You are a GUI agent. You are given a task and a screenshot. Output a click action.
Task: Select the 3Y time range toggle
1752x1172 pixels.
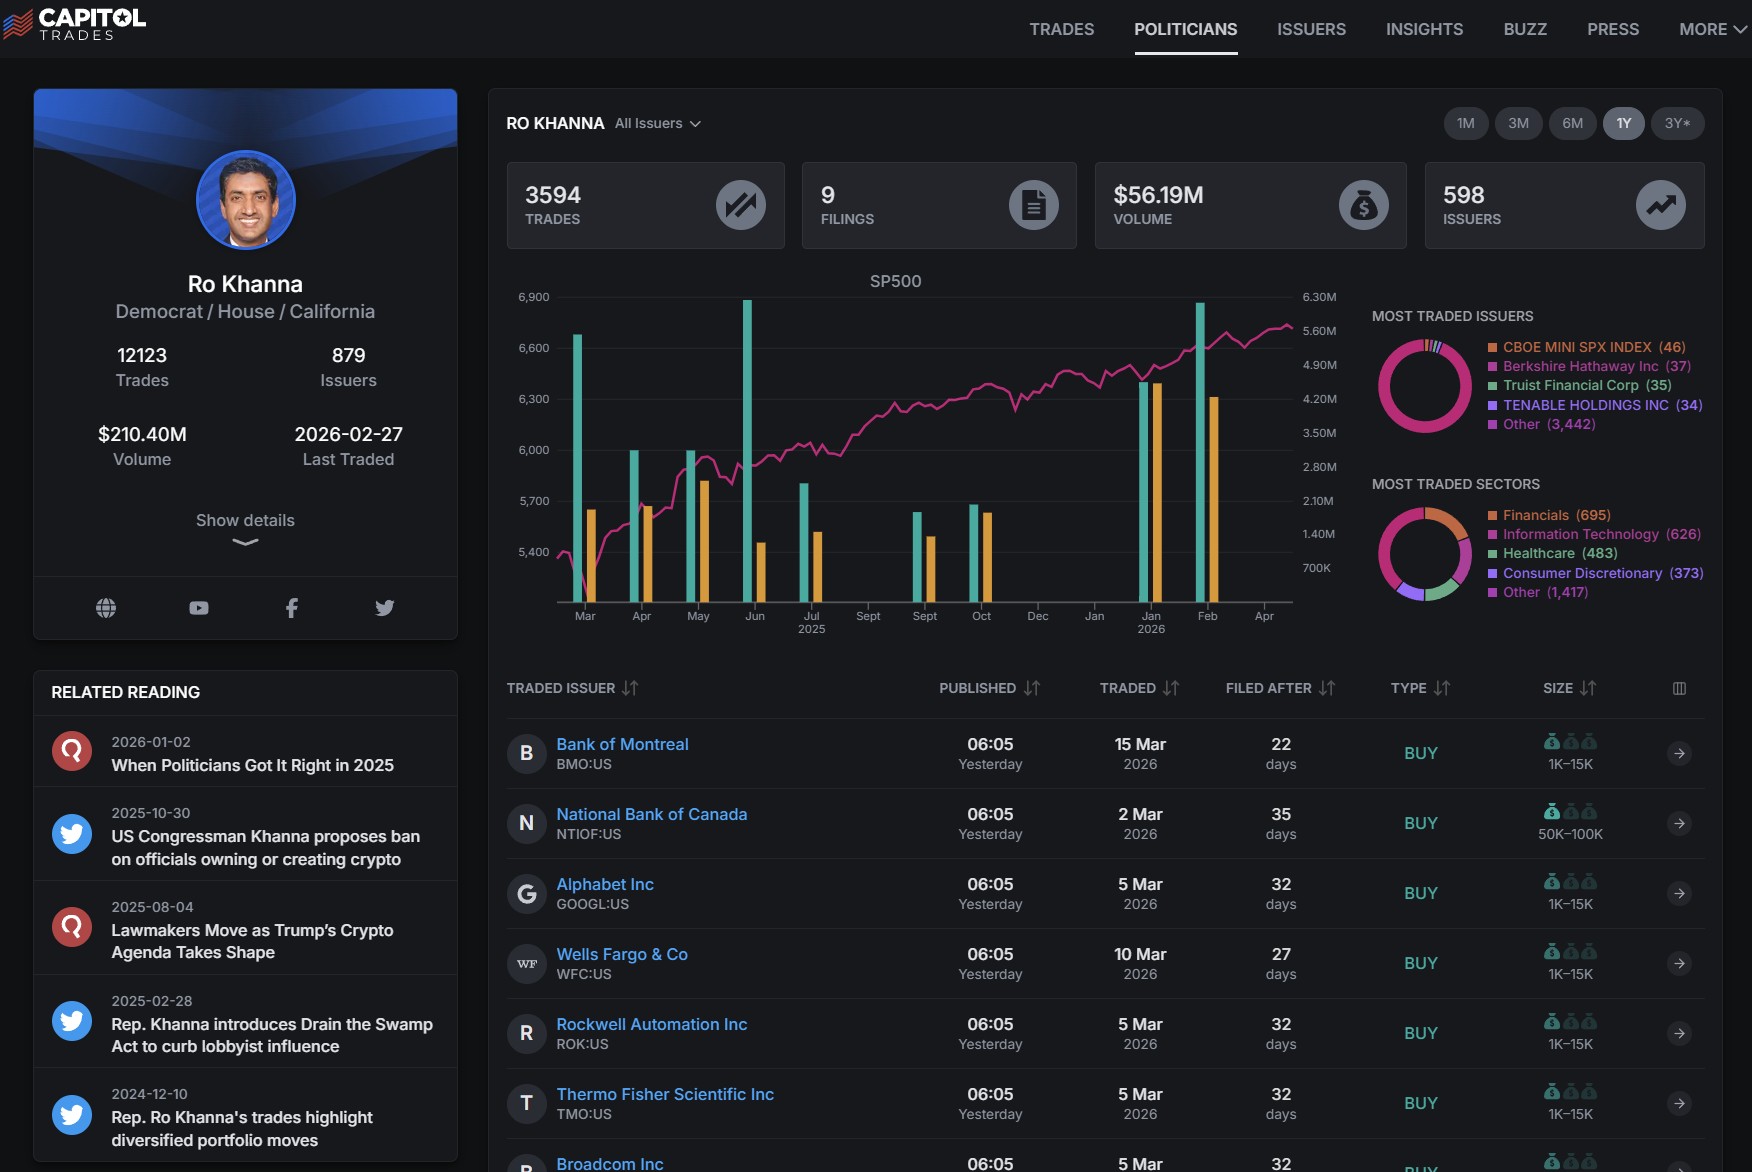coord(1677,123)
